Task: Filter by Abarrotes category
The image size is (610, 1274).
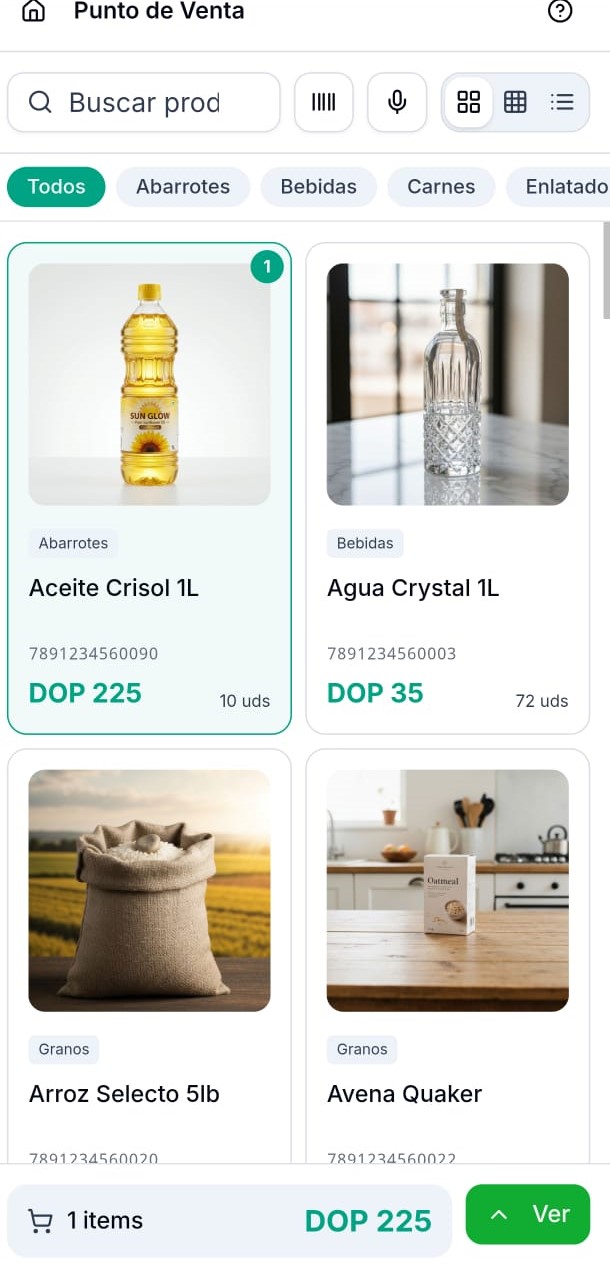Action: click(183, 187)
